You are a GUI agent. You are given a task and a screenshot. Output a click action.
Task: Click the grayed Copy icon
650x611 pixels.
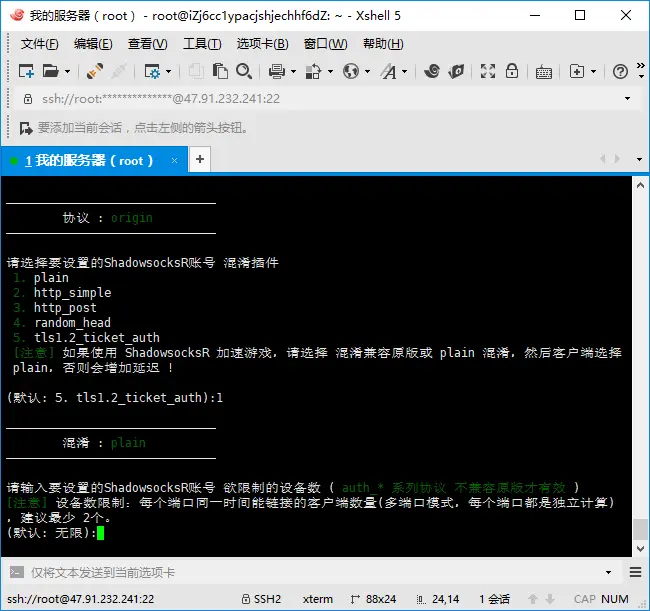tap(196, 71)
